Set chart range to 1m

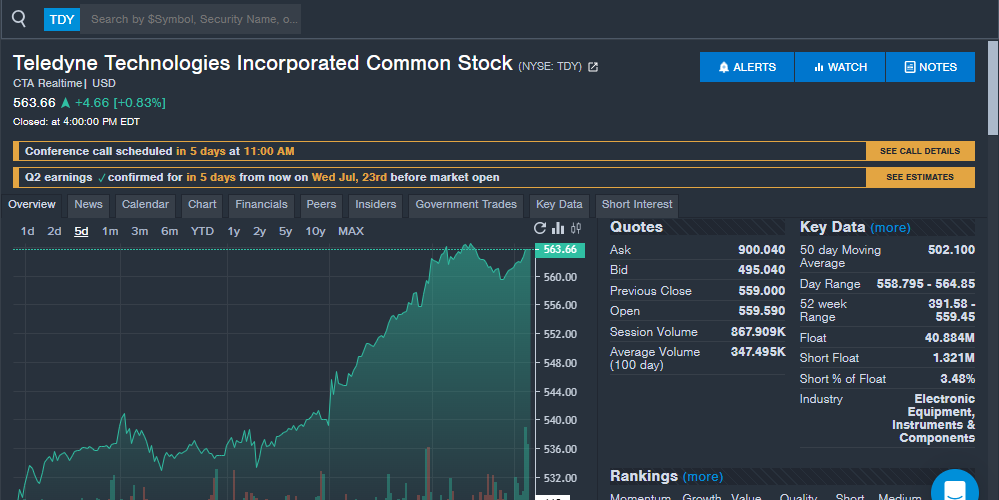[x=110, y=231]
